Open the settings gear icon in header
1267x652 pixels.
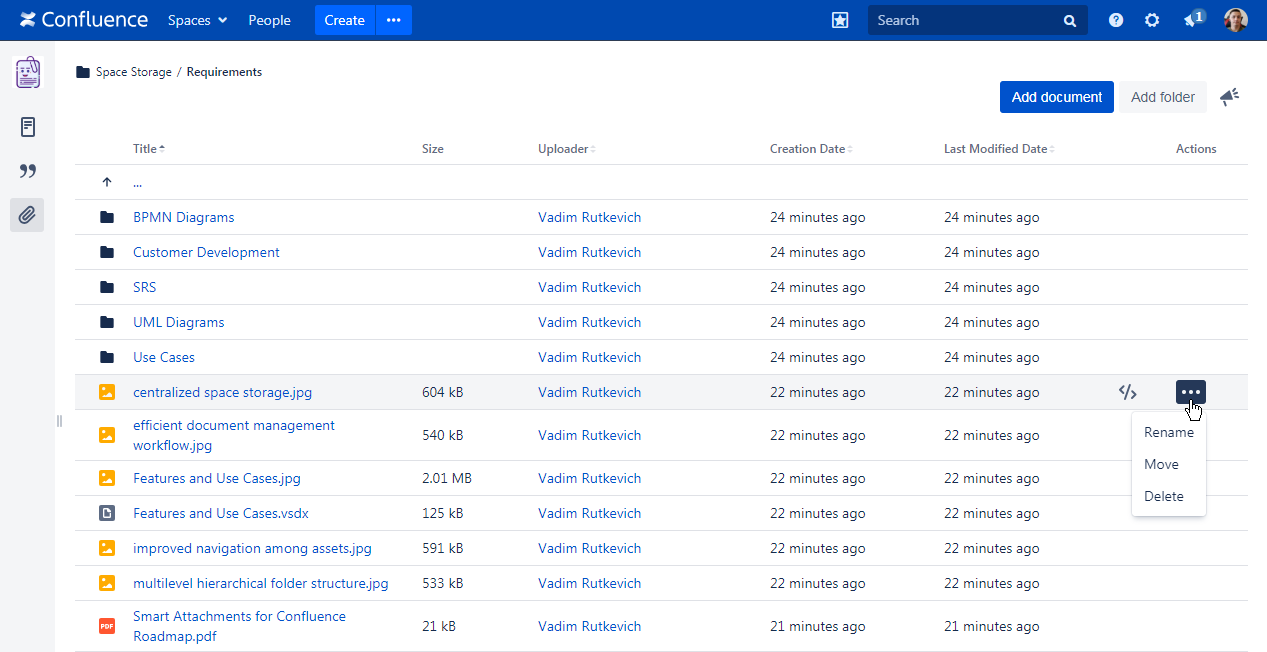(x=1152, y=20)
